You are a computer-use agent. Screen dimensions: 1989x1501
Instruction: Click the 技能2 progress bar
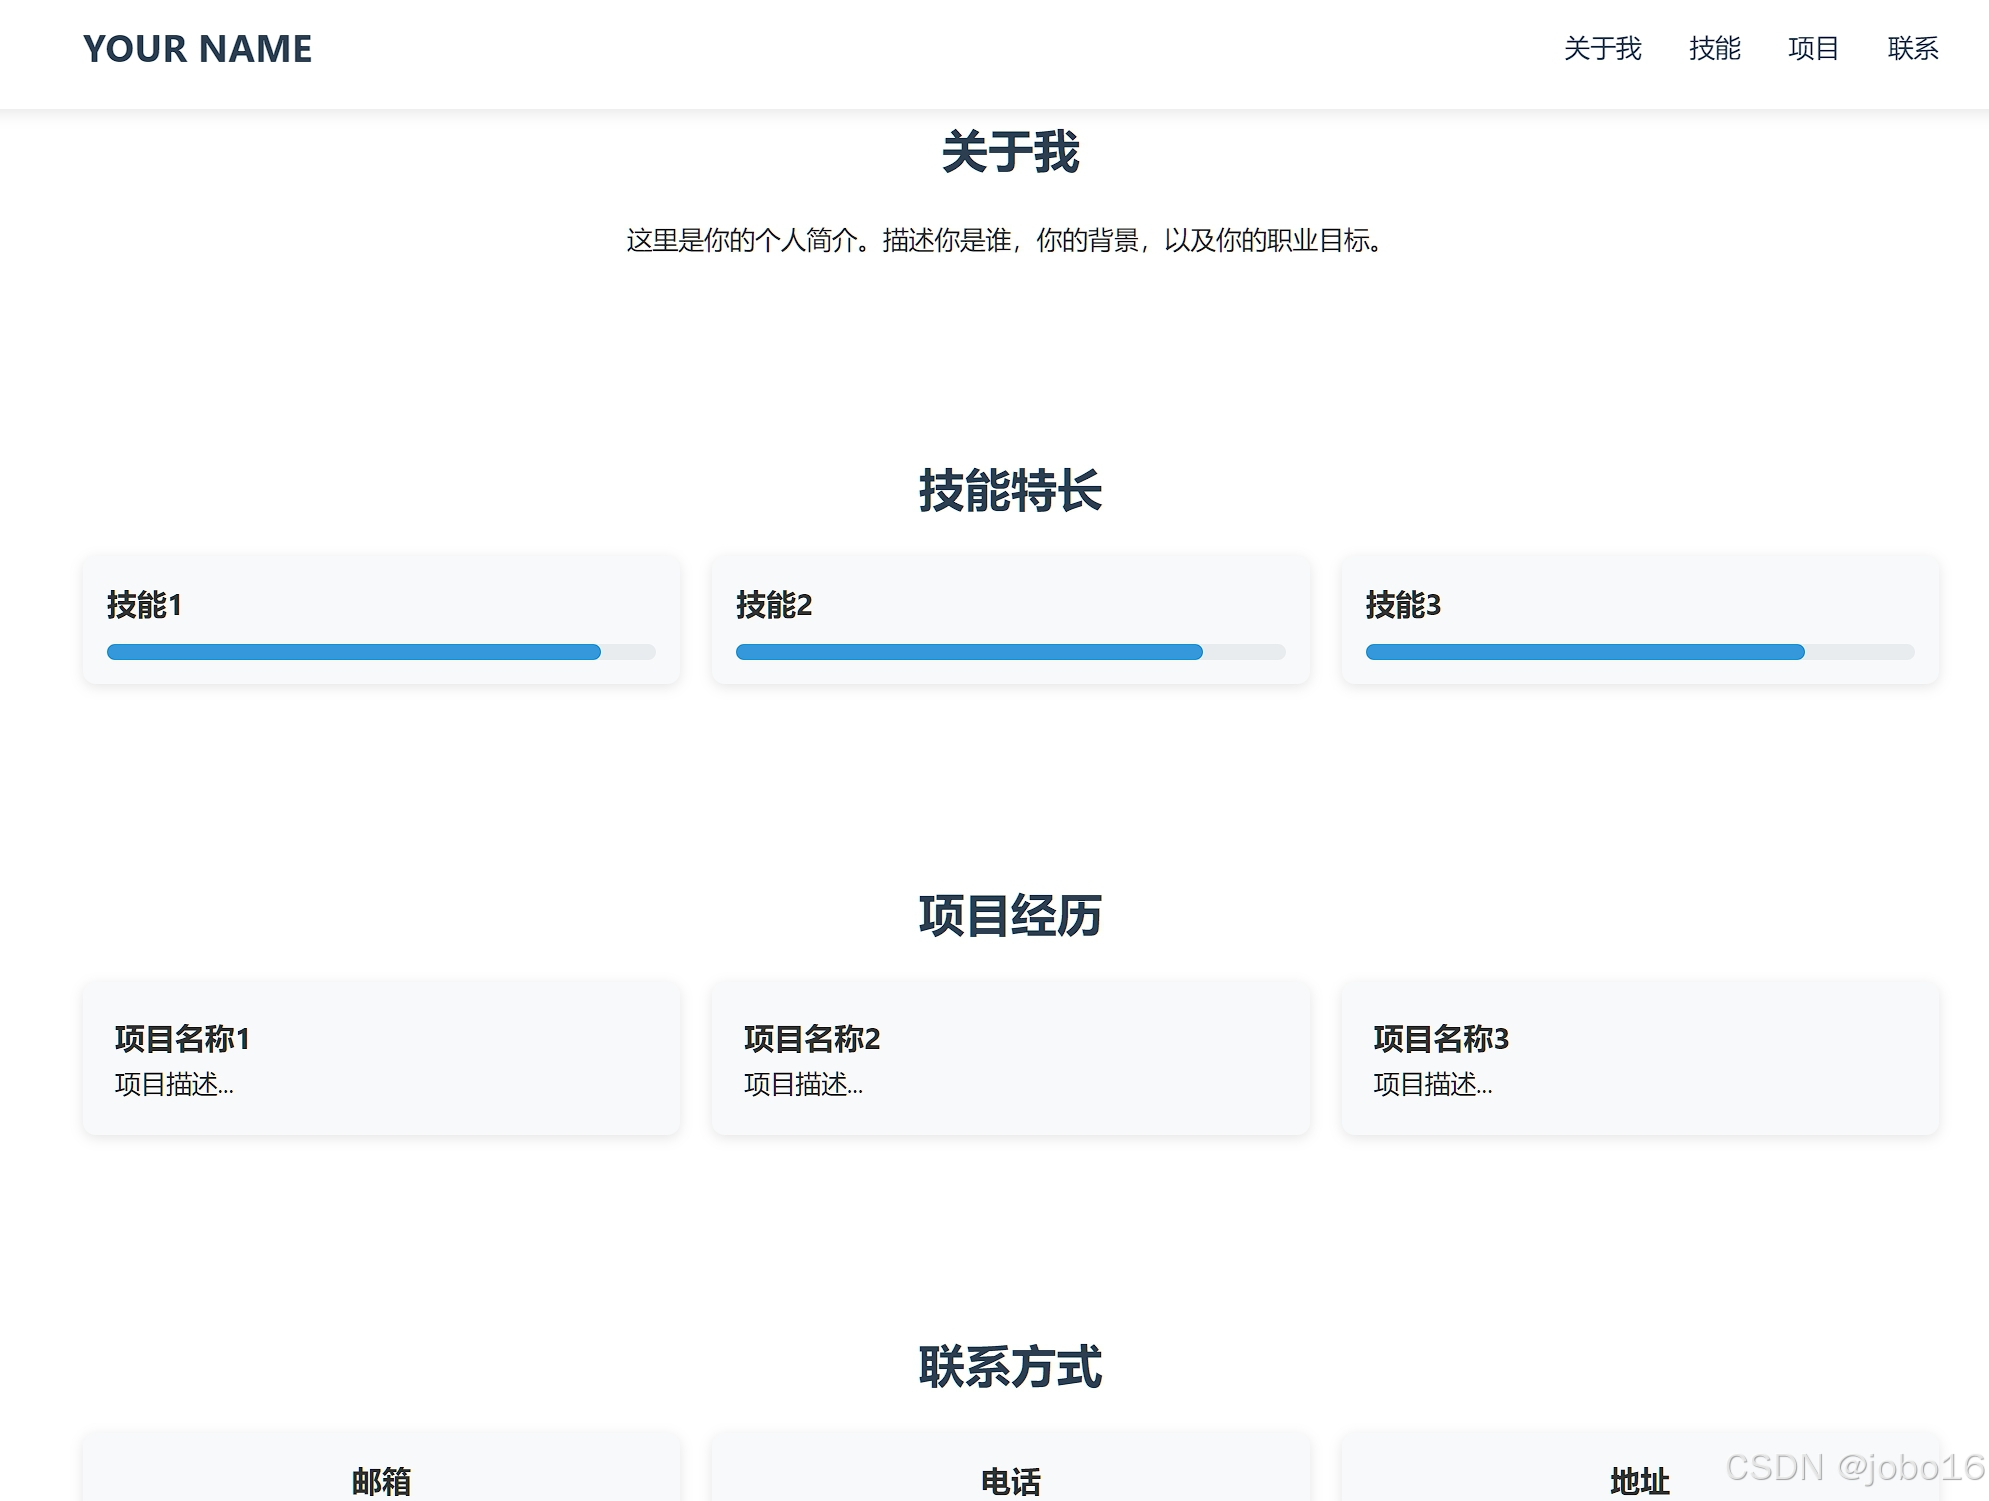coord(1010,652)
